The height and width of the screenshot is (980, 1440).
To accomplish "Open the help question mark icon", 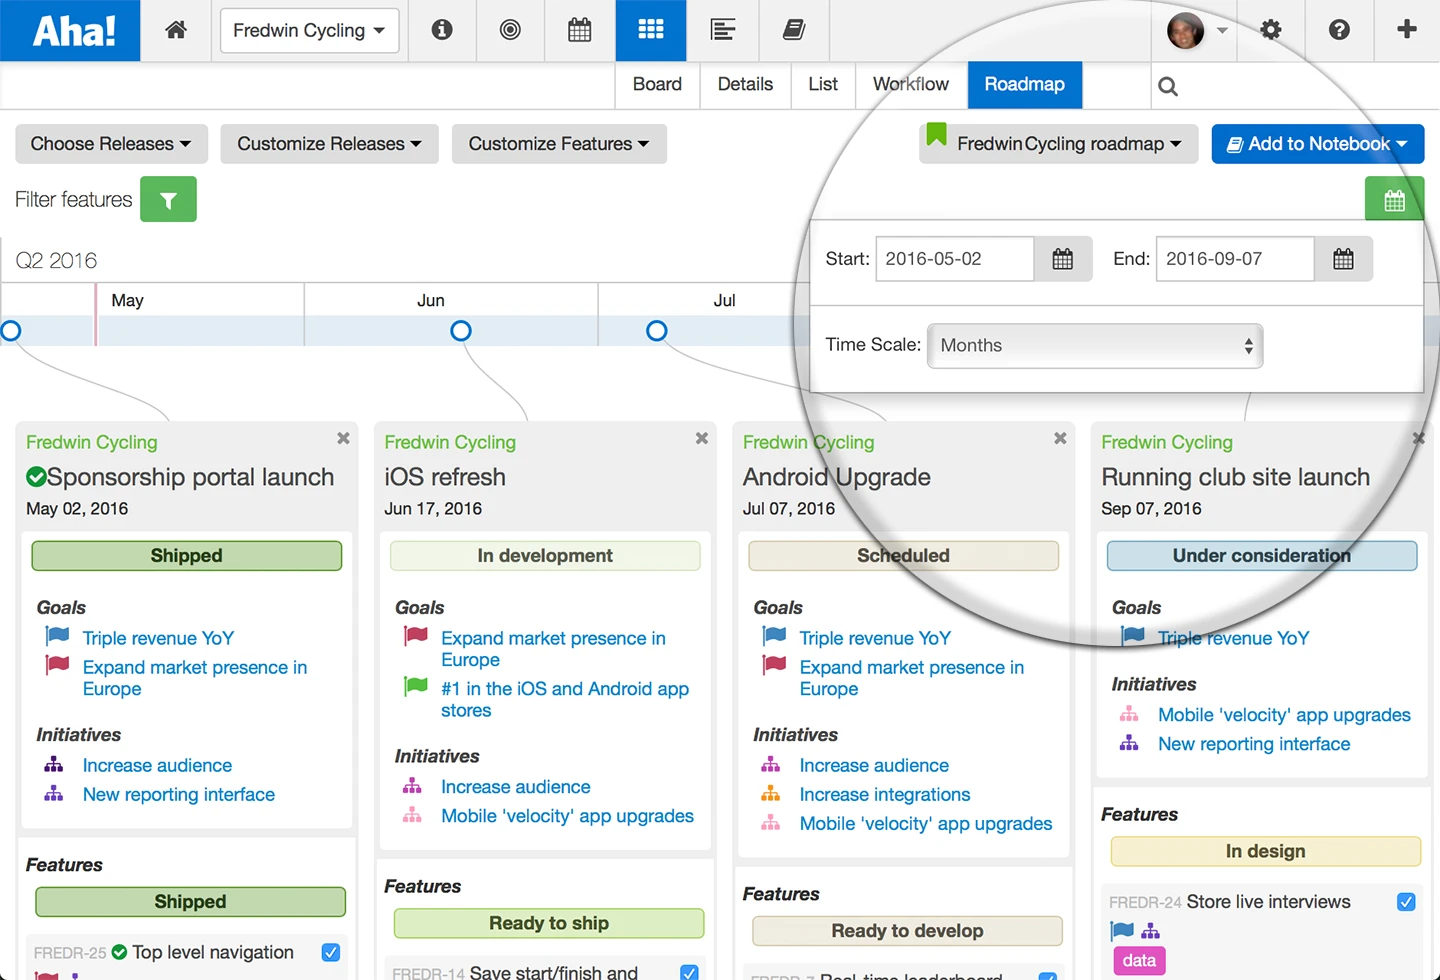I will tap(1339, 30).
